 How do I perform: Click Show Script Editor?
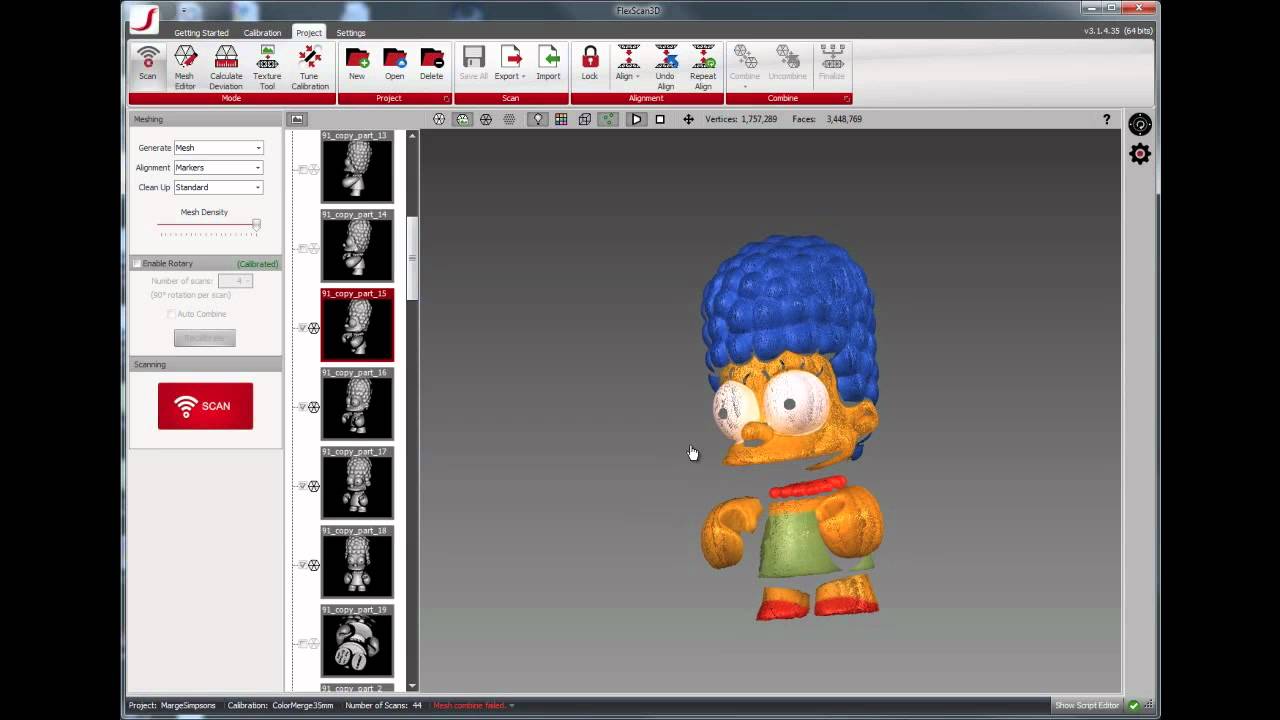click(1089, 706)
